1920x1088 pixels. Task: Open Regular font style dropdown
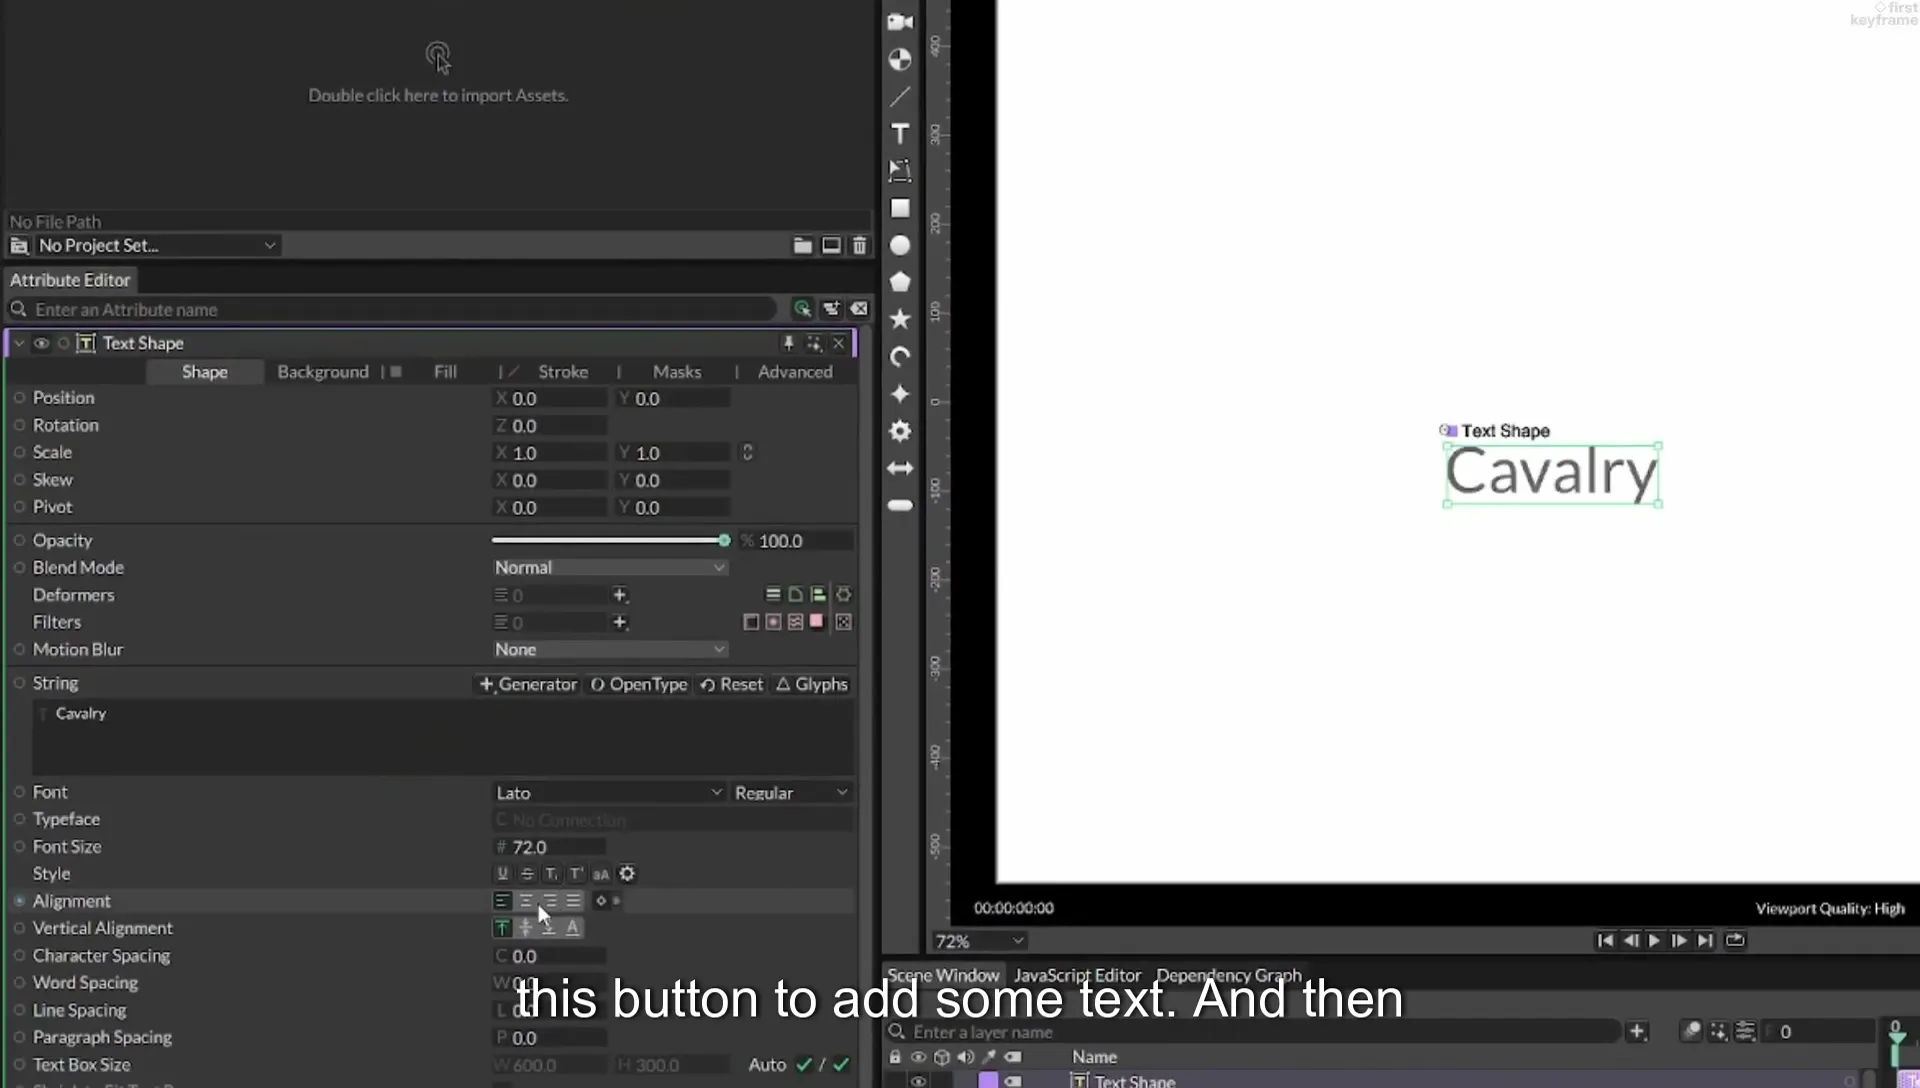click(791, 792)
